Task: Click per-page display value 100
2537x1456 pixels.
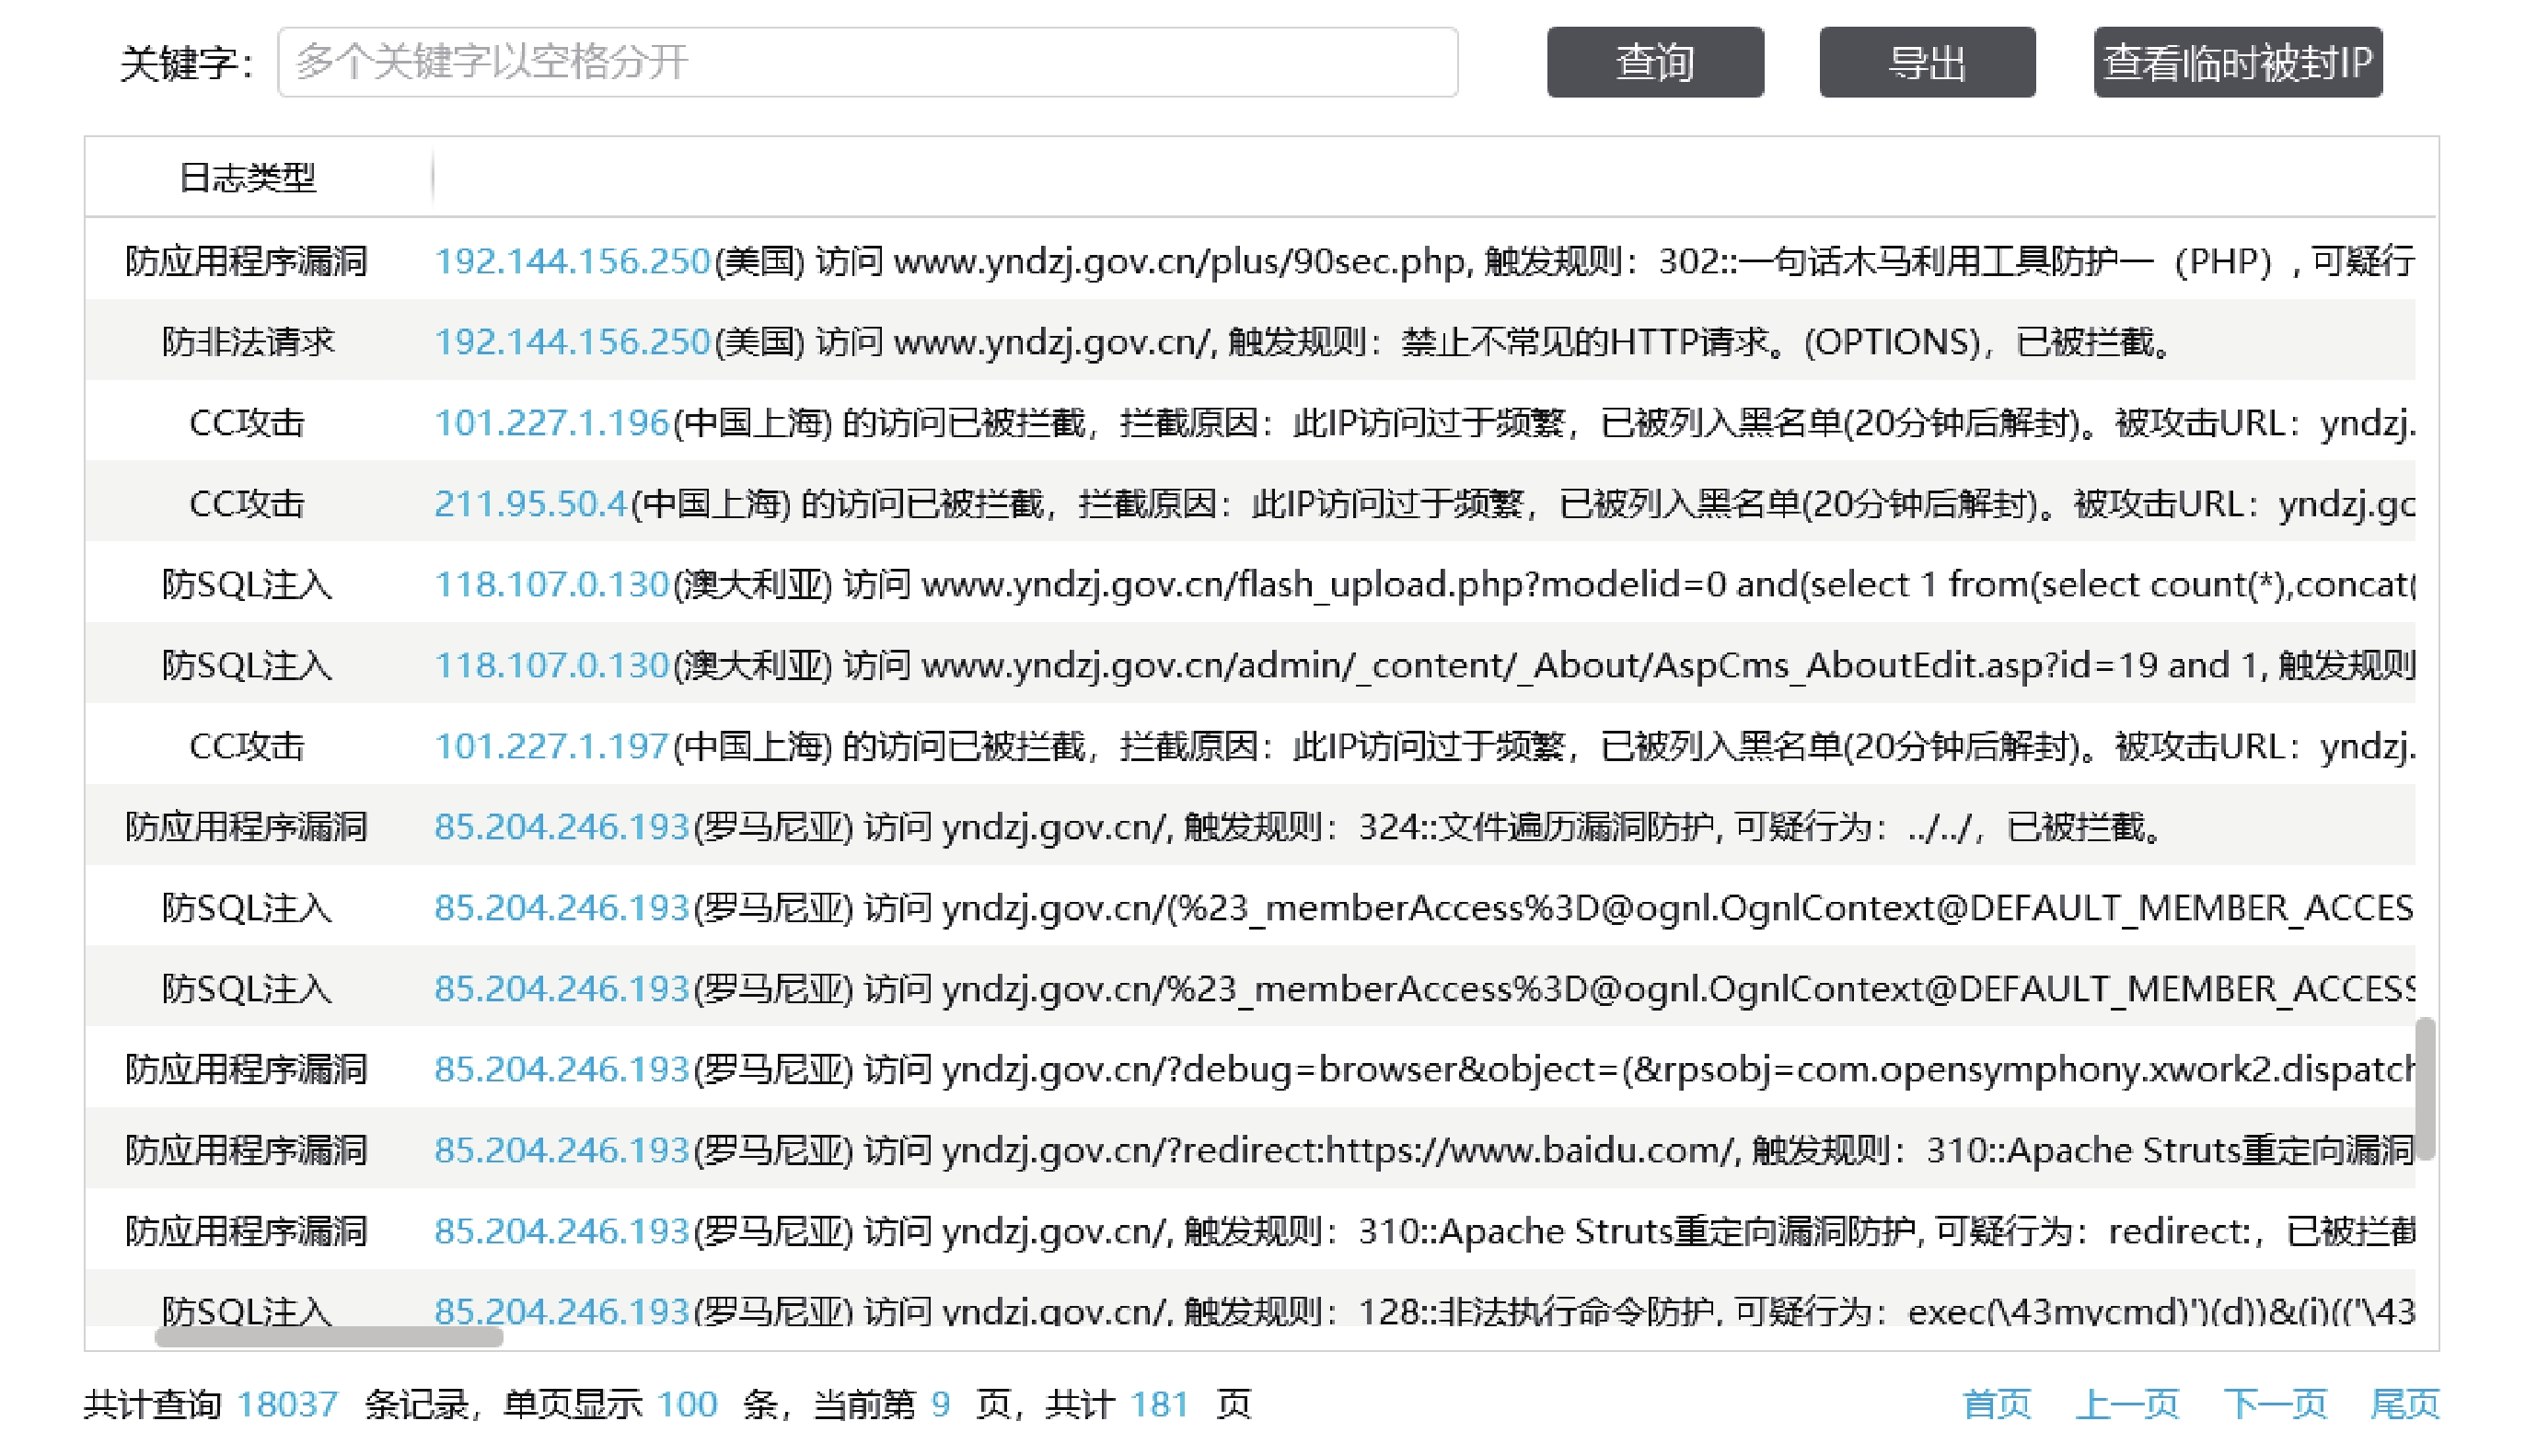Action: (687, 1404)
